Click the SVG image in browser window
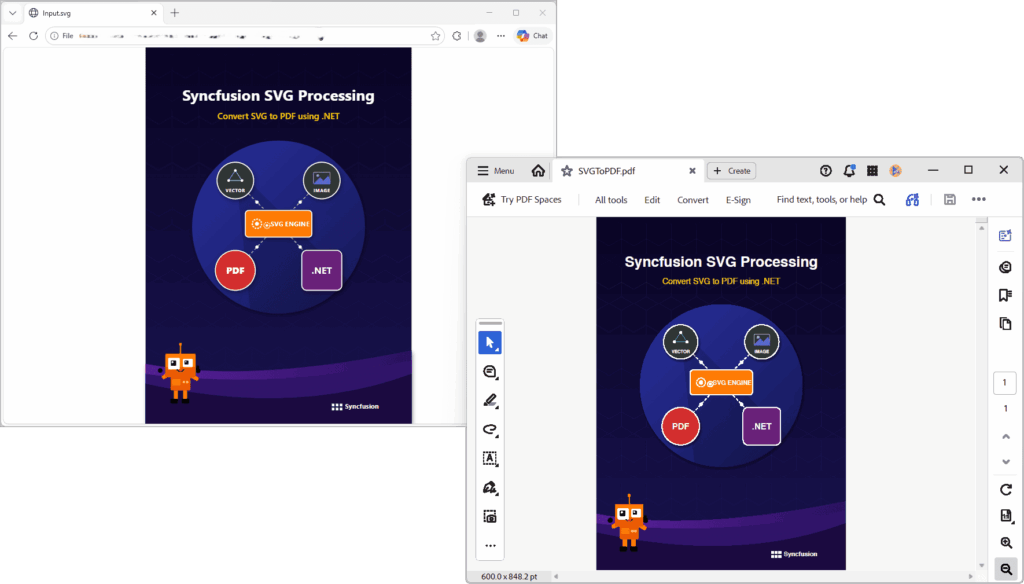Image resolution: width=1024 pixels, height=584 pixels. [x=278, y=235]
